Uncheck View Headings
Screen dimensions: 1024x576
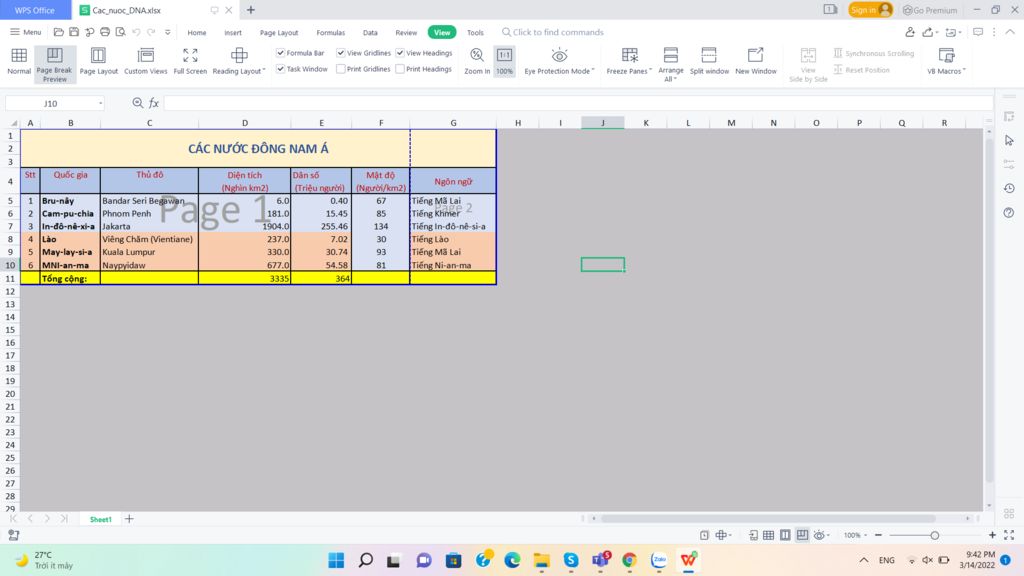click(x=400, y=53)
